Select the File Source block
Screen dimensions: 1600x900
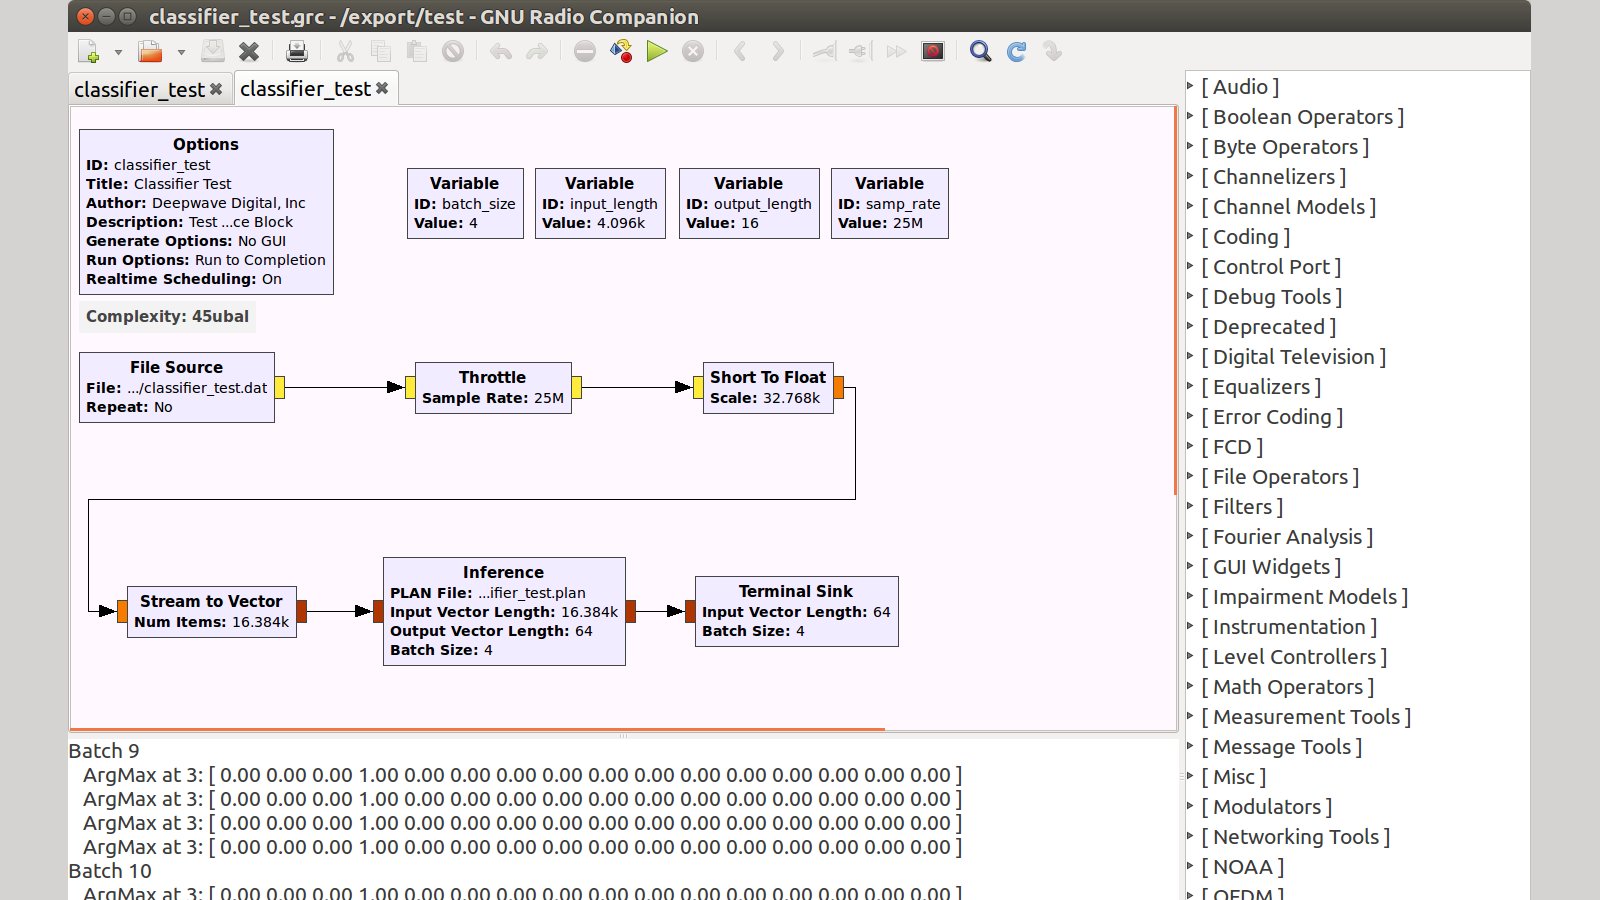pos(176,387)
